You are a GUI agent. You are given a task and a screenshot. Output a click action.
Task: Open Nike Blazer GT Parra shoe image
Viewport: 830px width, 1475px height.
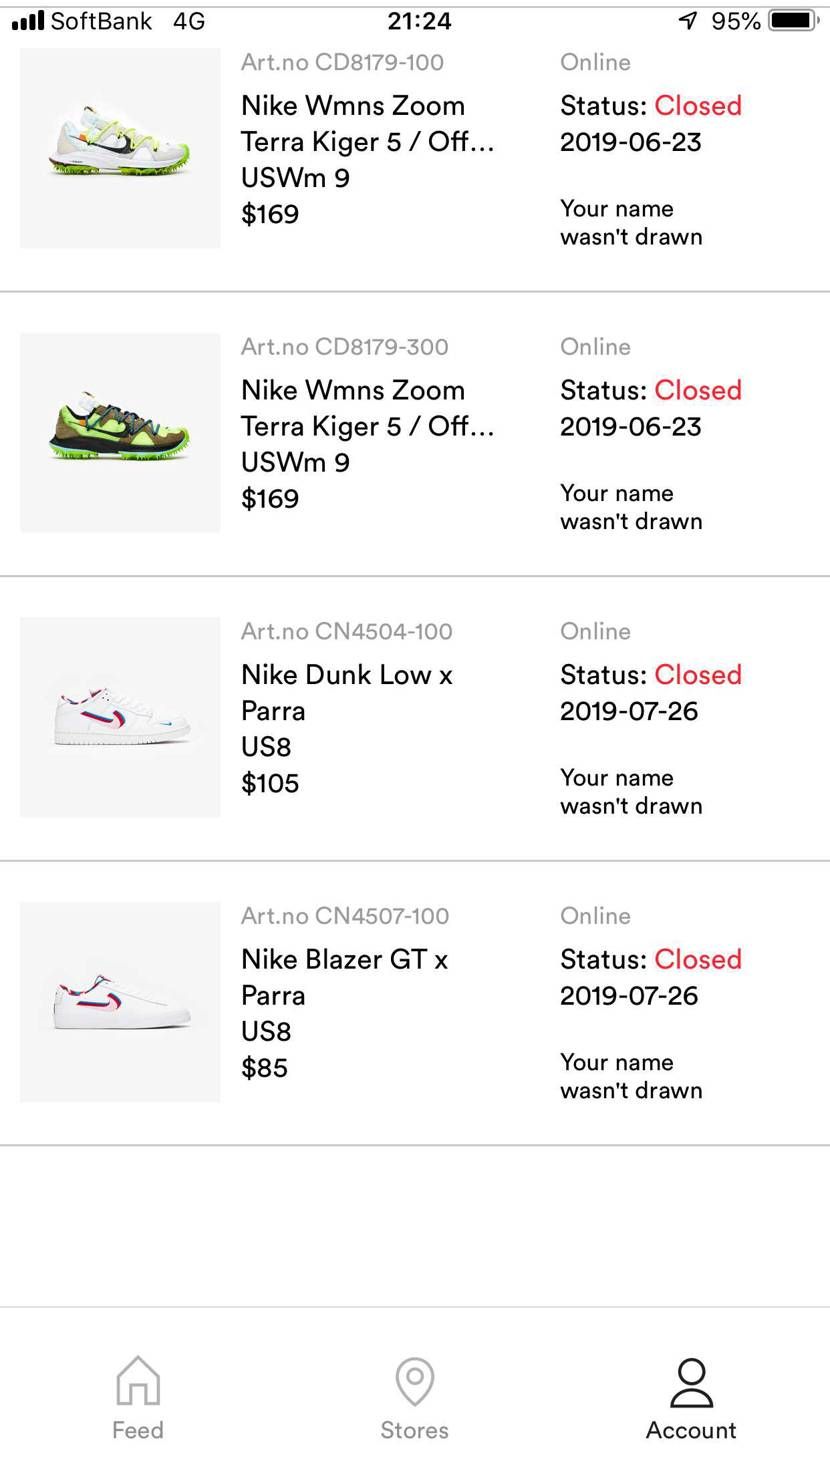(120, 1002)
